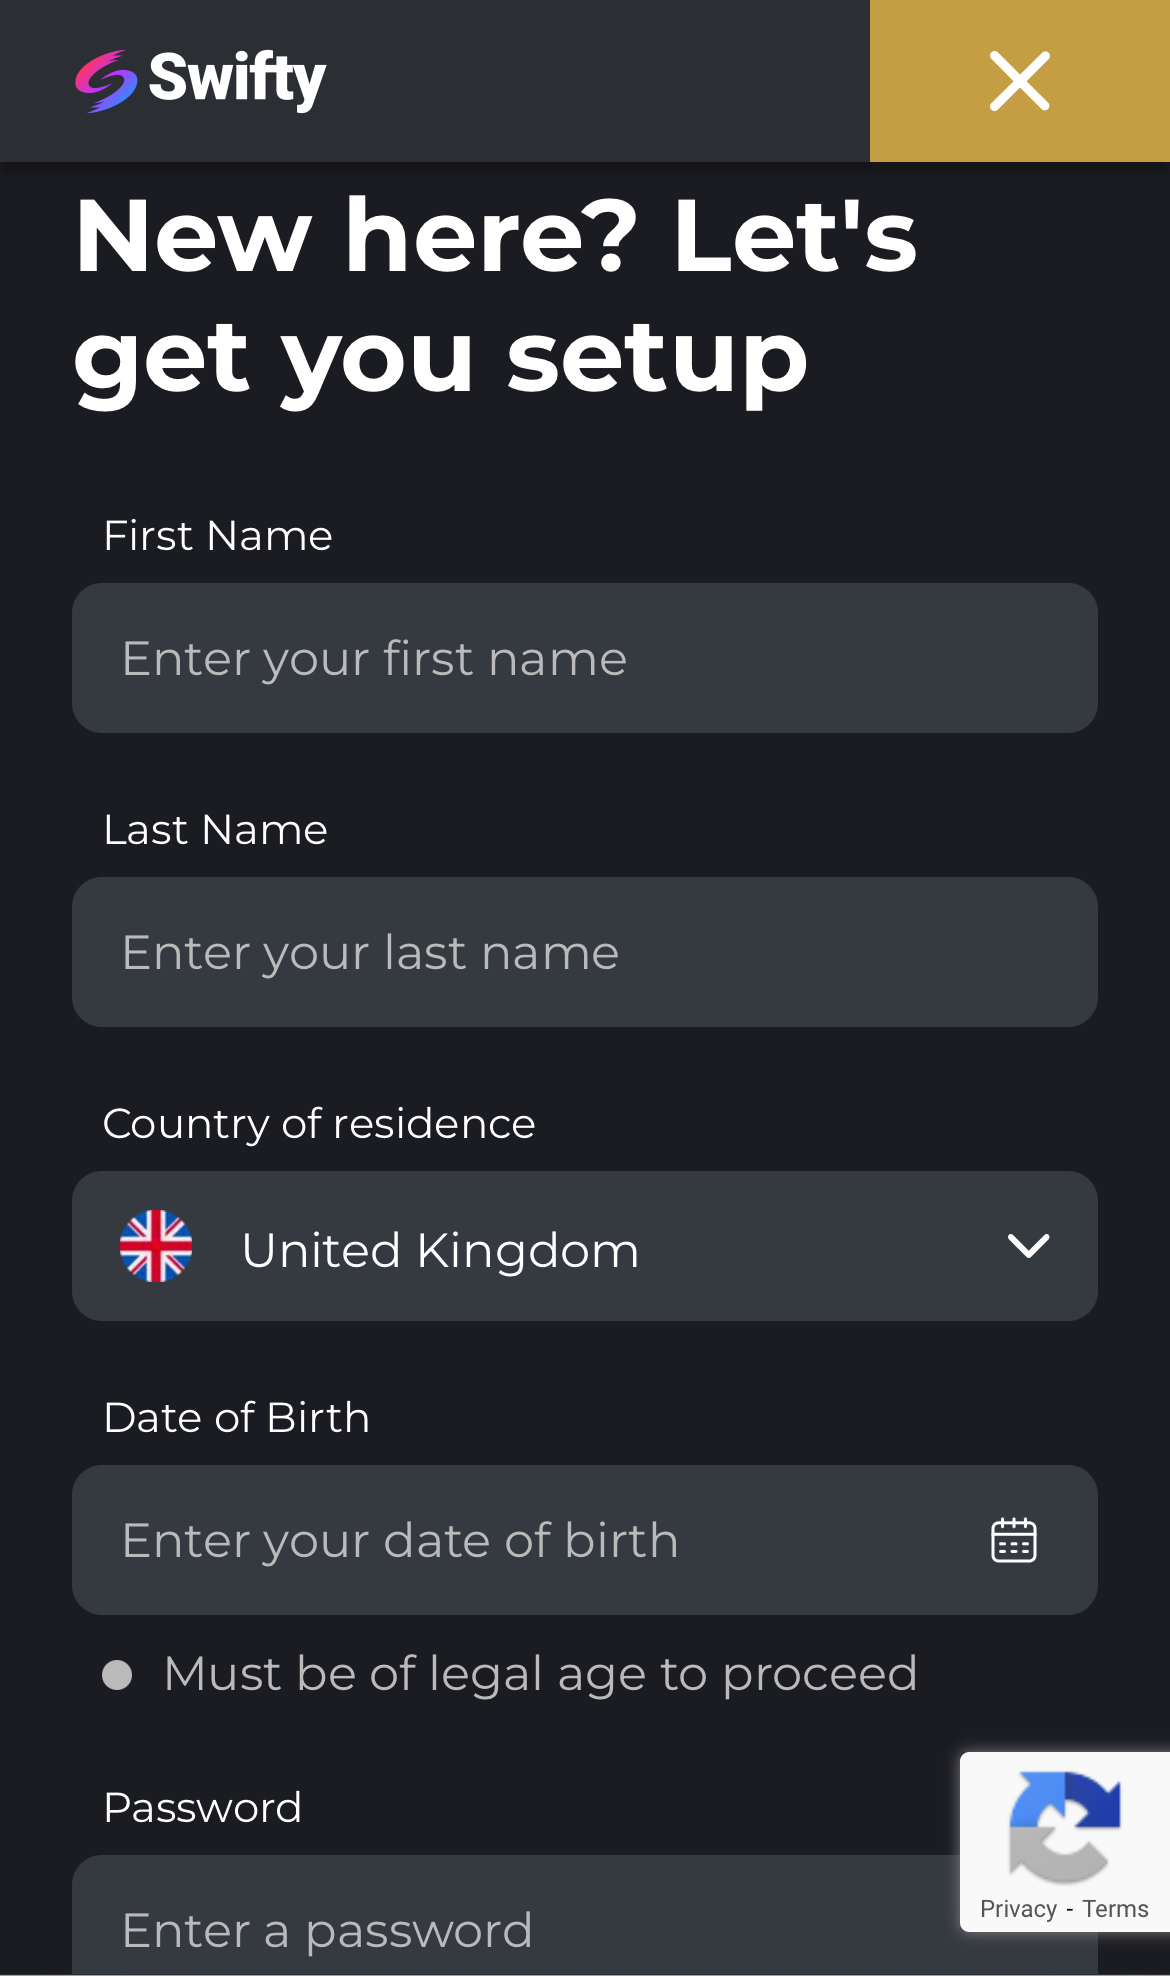This screenshot has width=1170, height=1976.
Task: Focus the last name input field
Action: pyautogui.click(x=585, y=952)
